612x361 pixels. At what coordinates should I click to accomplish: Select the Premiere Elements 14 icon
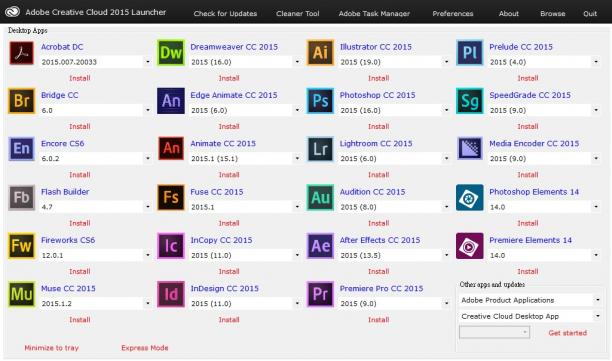click(470, 246)
